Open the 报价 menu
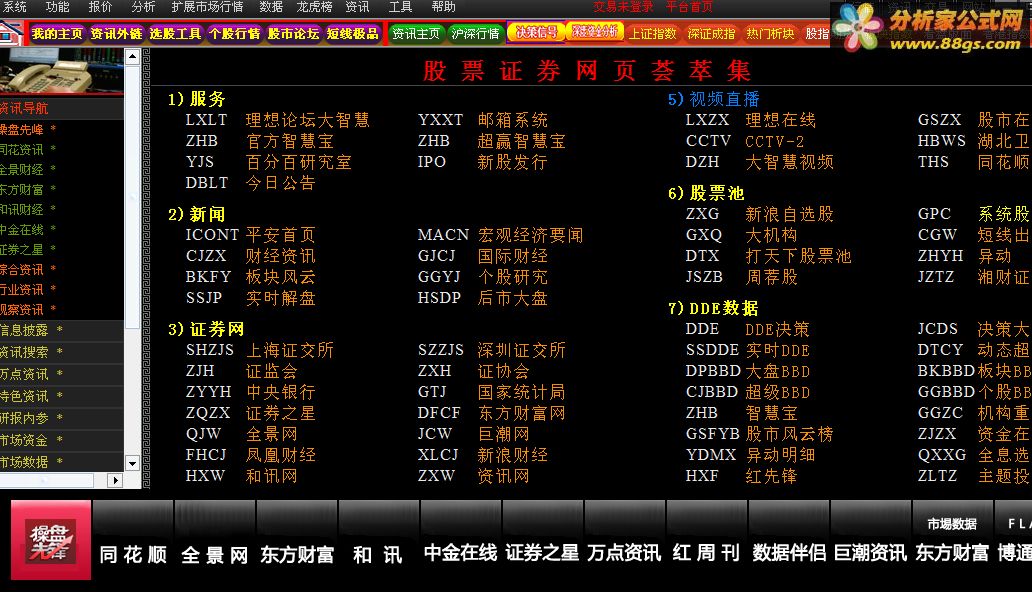 (100, 7)
